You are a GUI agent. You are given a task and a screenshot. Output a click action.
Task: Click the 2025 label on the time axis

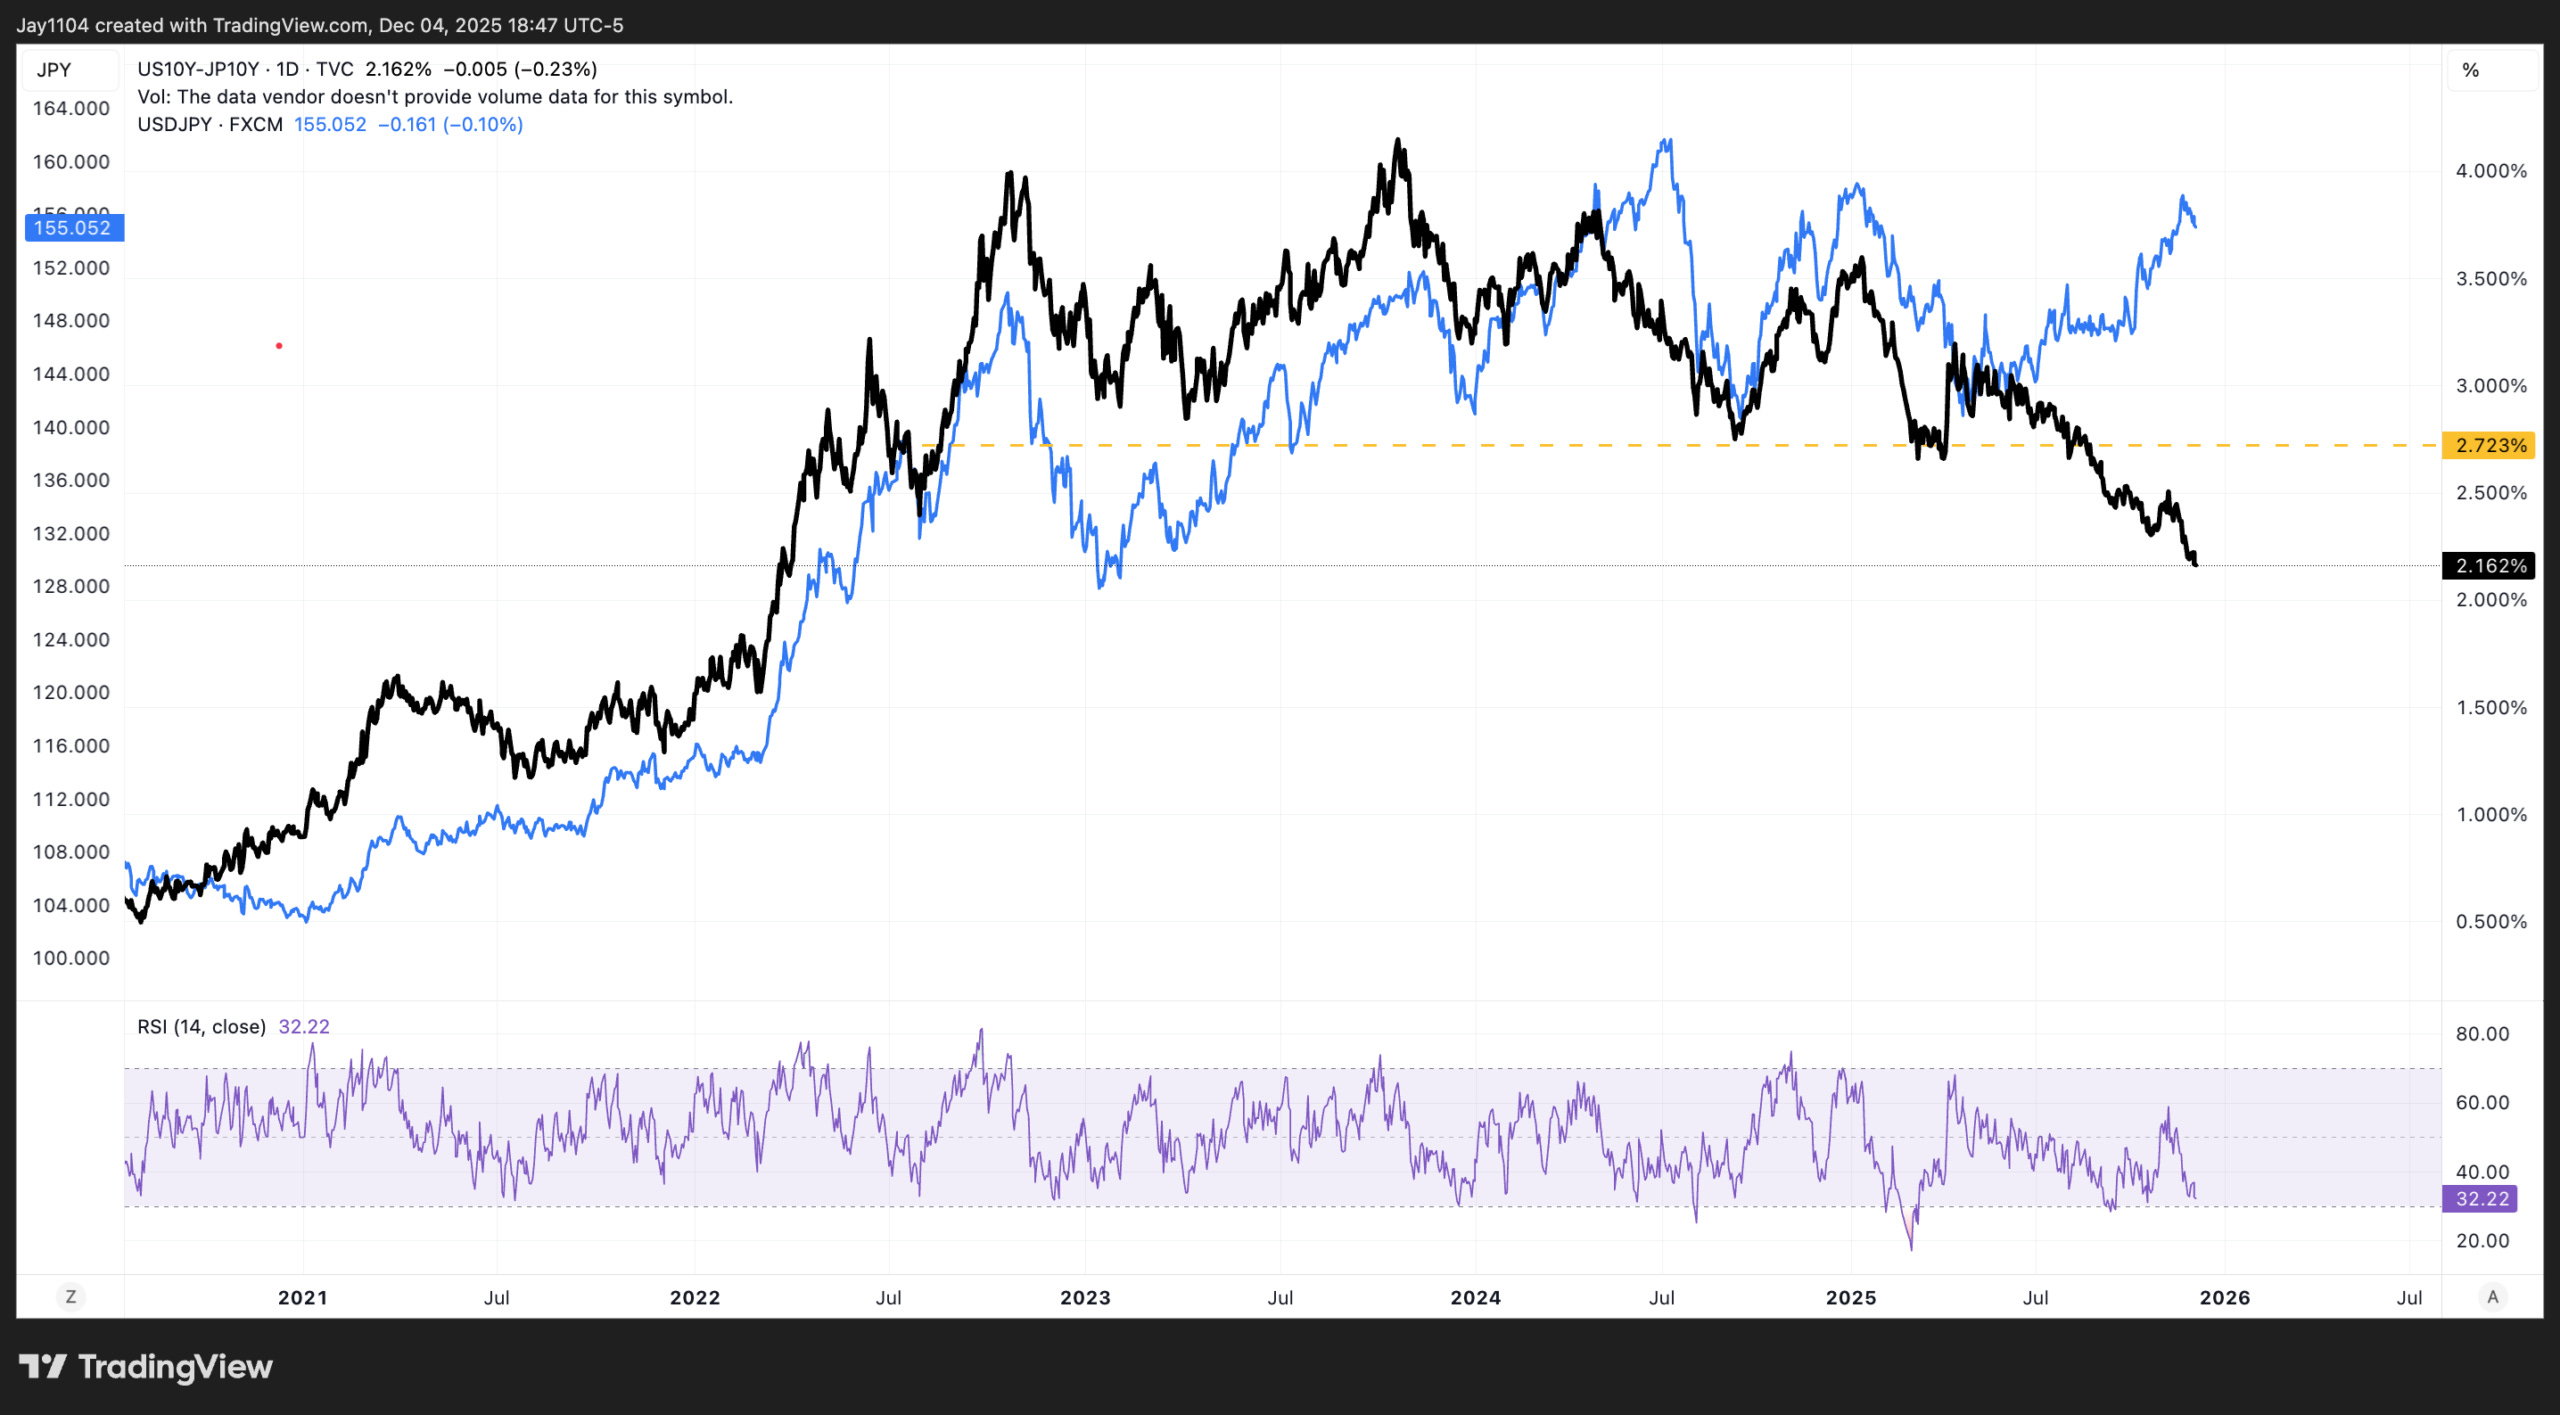pyautogui.click(x=1851, y=1298)
